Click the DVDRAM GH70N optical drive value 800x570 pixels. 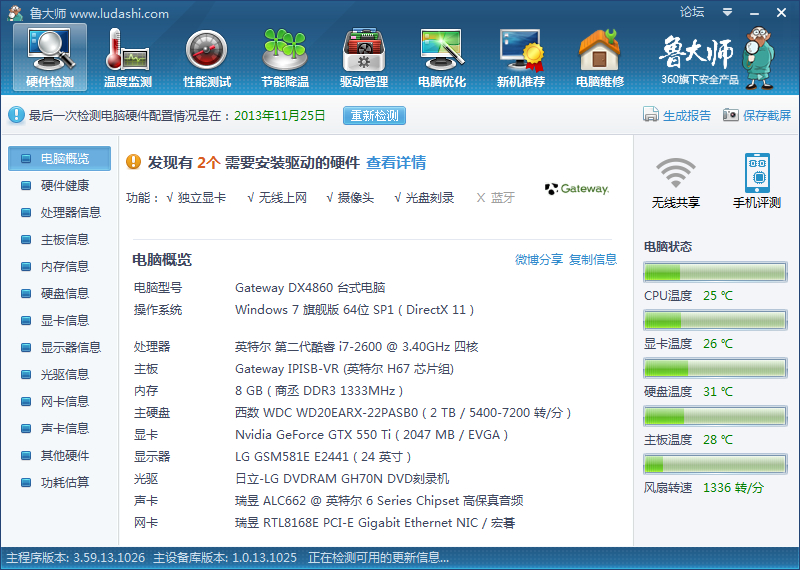(x=342, y=479)
